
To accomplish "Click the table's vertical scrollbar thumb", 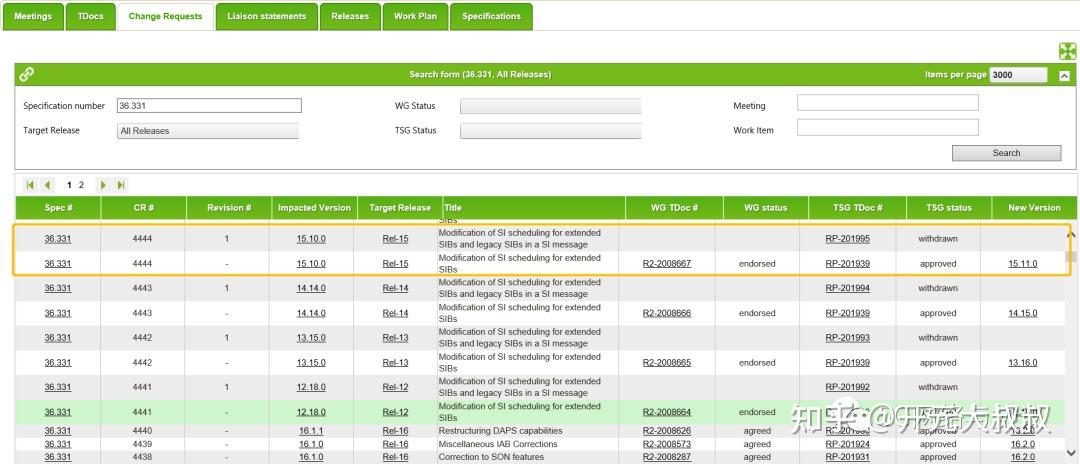I will (x=1070, y=257).
